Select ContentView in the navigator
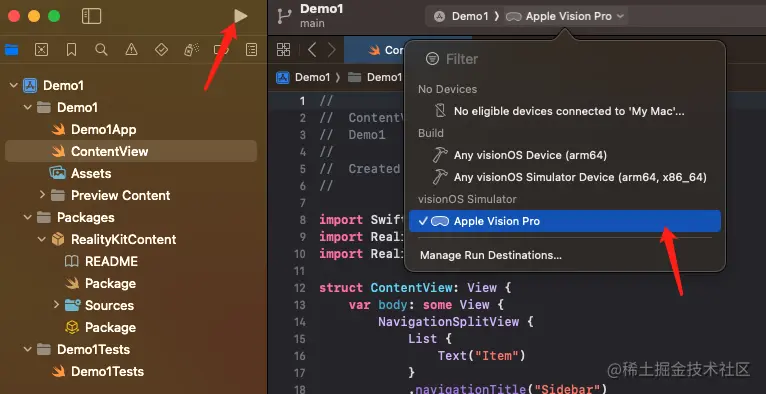 131,151
